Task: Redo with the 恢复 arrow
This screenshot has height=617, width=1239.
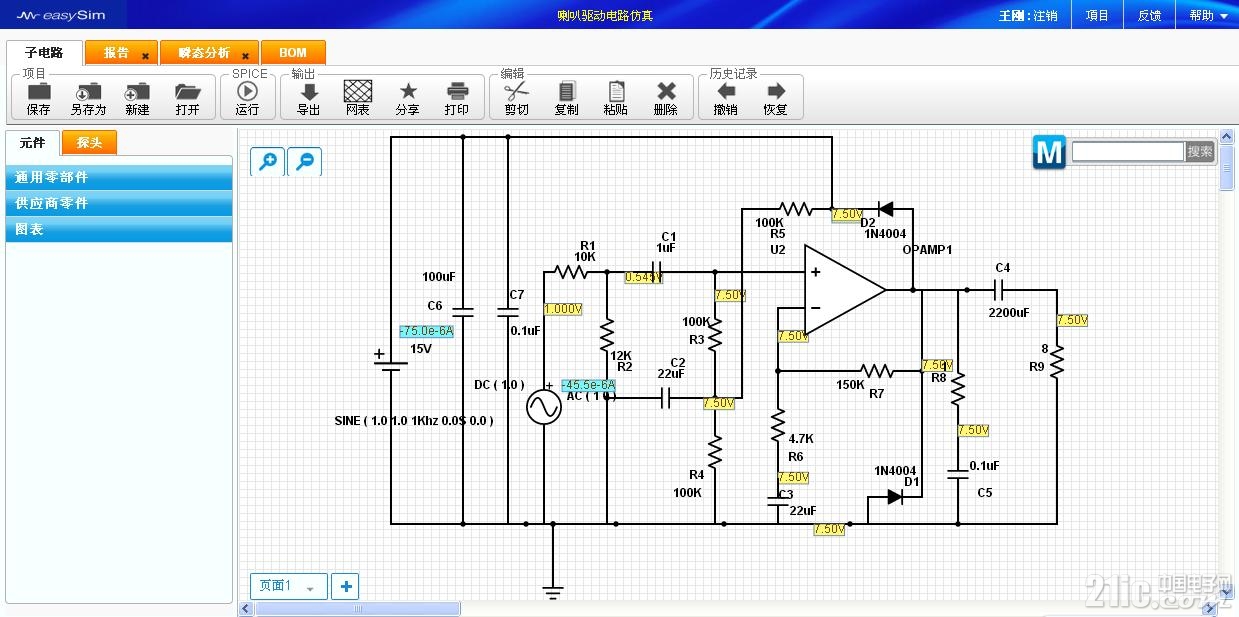Action: pos(775,91)
